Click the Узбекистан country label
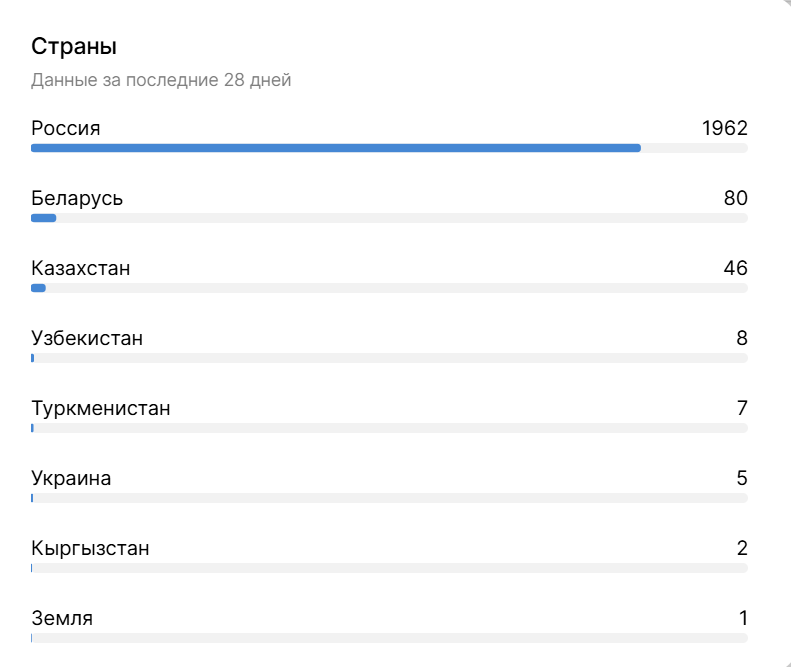The image size is (791, 667). pyautogui.click(x=87, y=338)
